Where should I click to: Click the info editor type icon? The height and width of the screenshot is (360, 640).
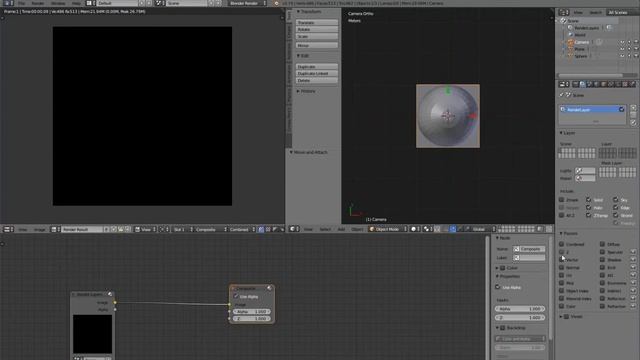8,3
